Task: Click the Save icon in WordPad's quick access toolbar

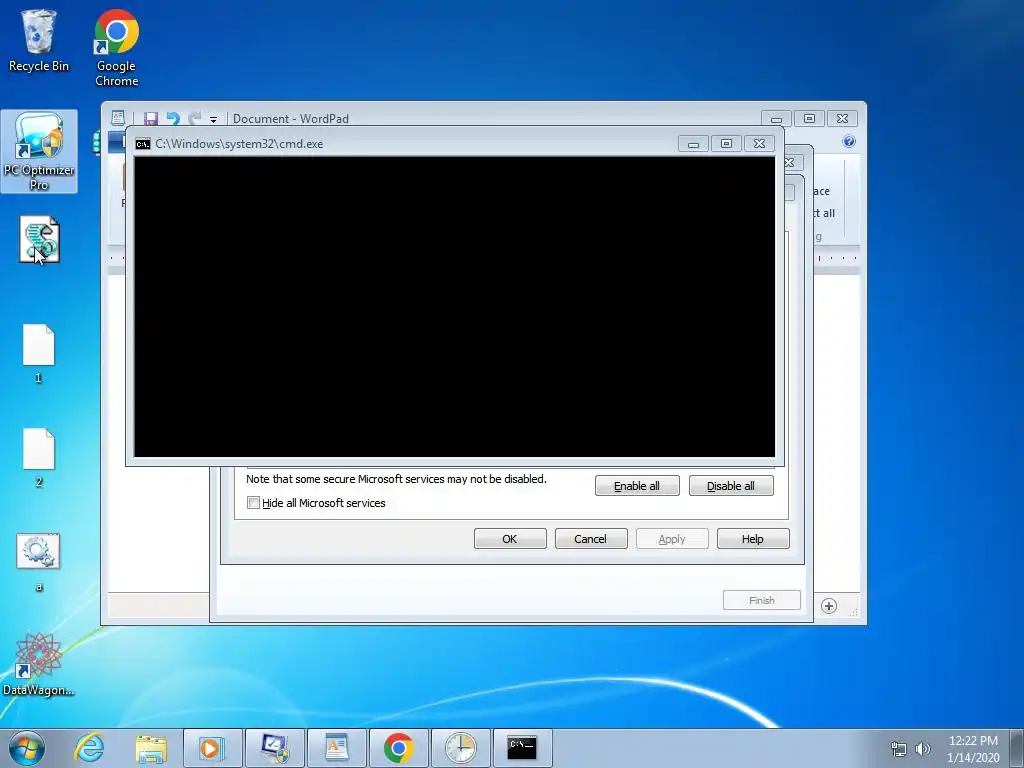Action: click(151, 119)
